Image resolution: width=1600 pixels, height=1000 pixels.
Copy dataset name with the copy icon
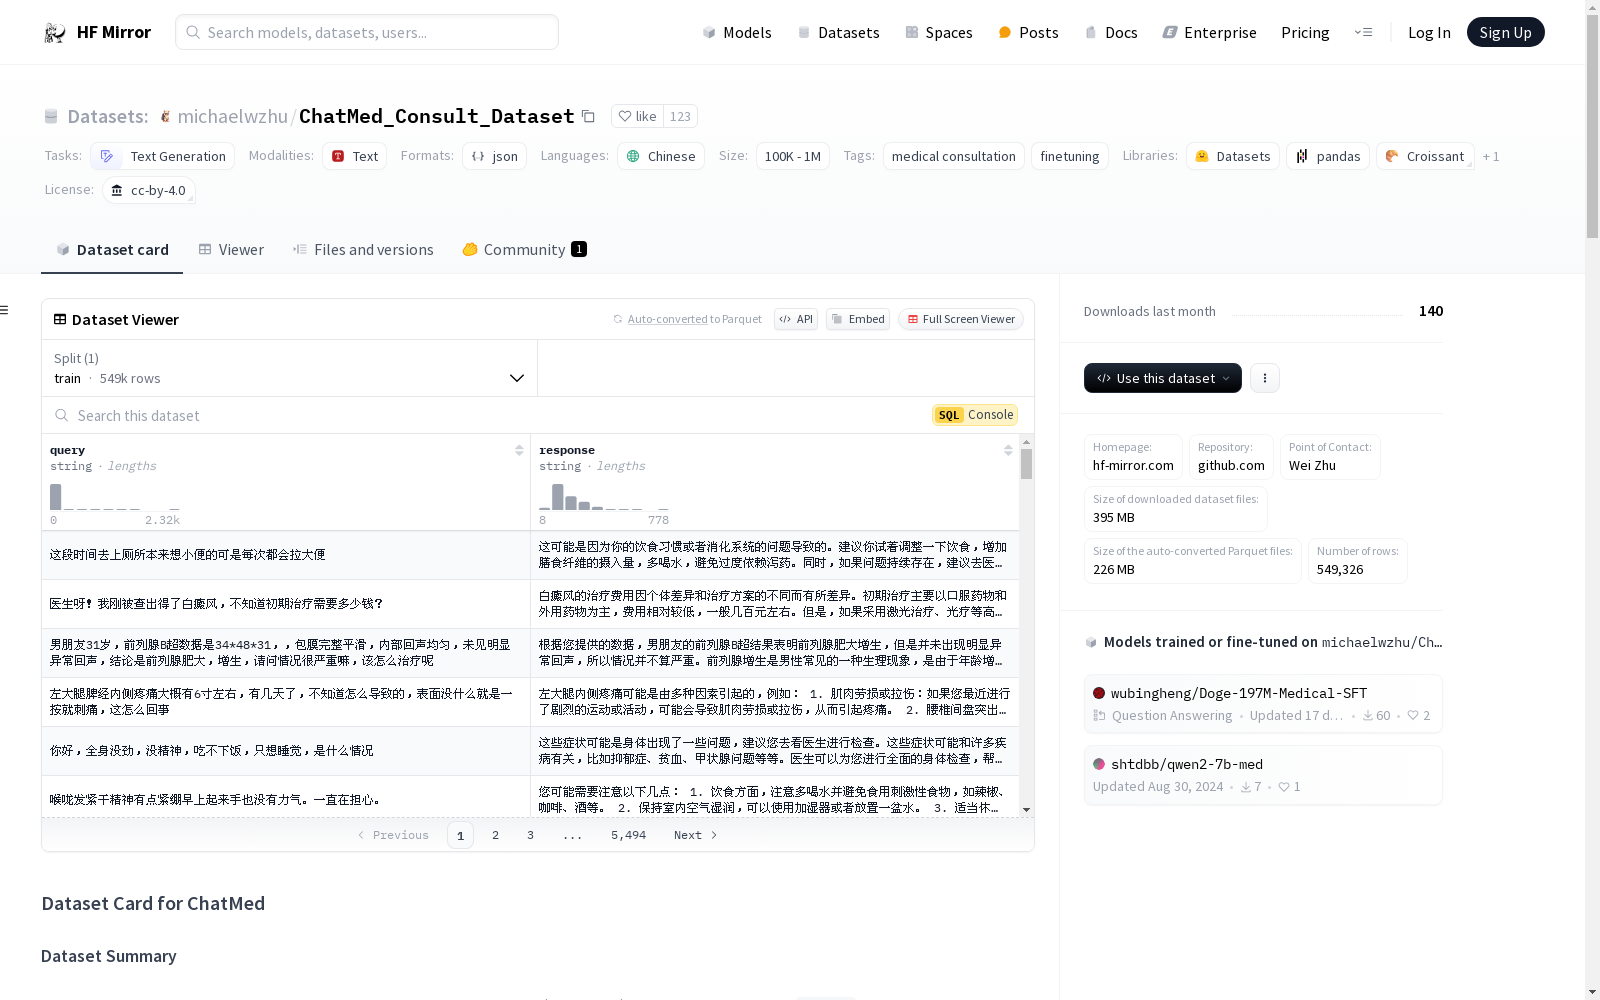pos(589,117)
